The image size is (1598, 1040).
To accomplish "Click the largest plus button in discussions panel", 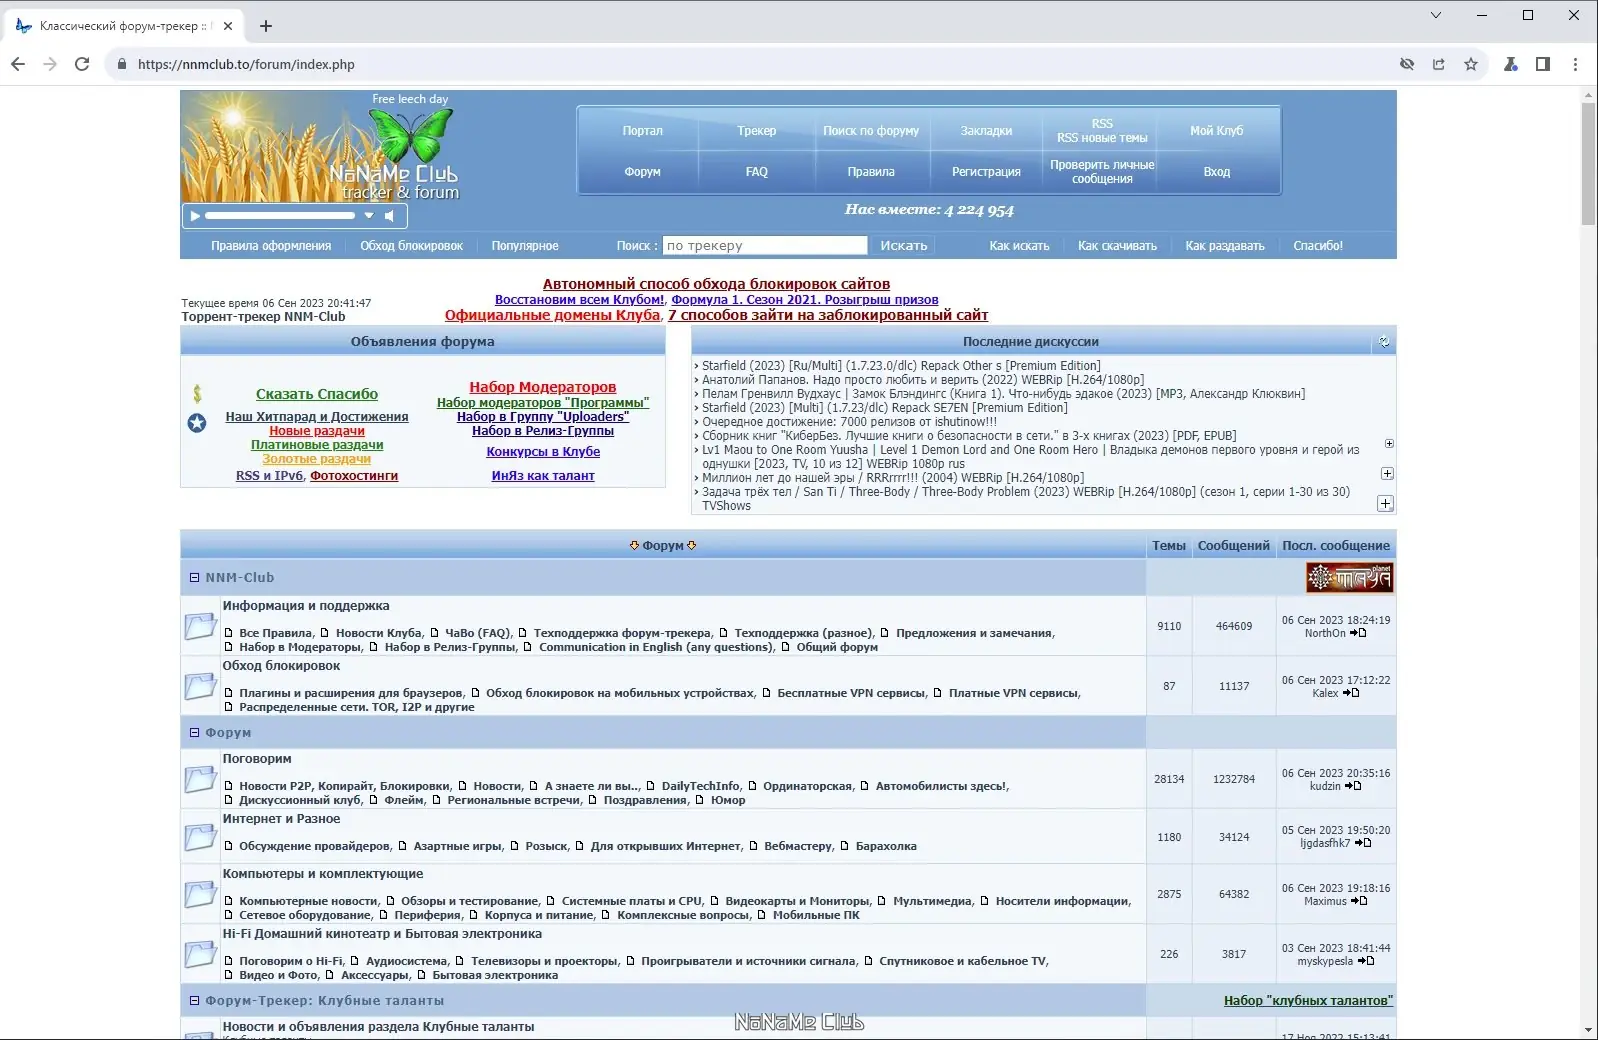I will (x=1386, y=504).
